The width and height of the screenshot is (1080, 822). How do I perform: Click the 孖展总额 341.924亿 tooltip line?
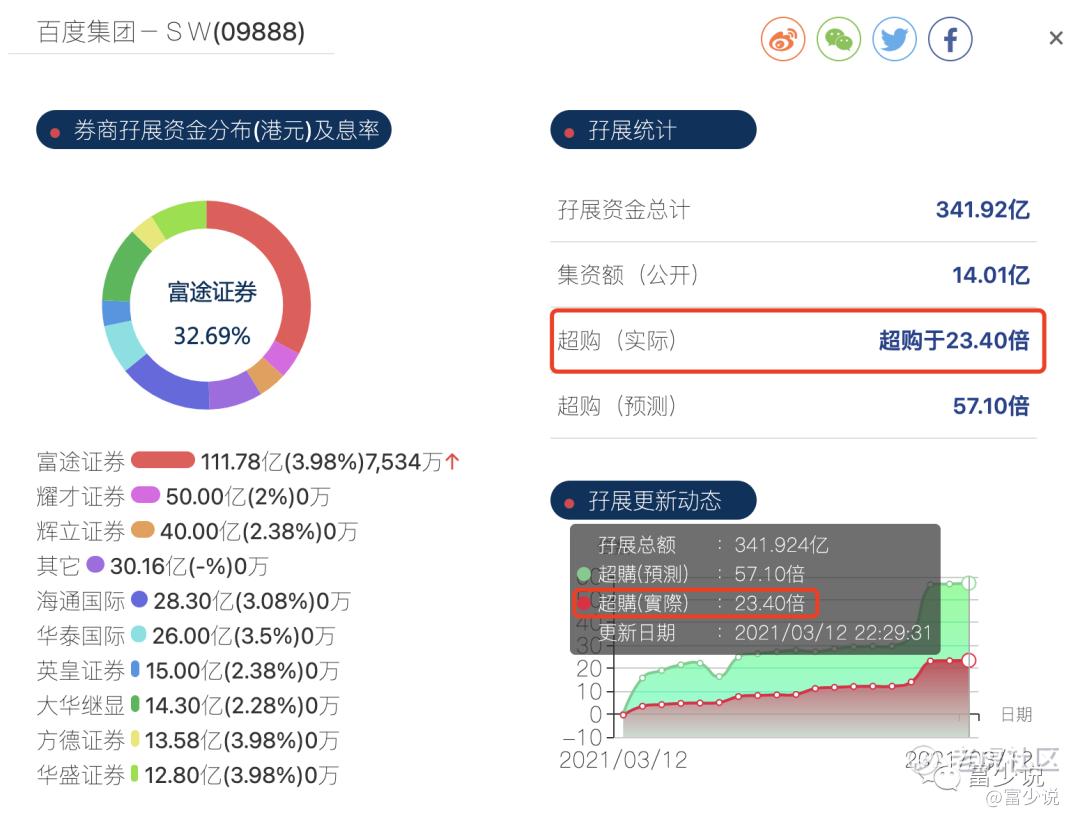[713, 545]
